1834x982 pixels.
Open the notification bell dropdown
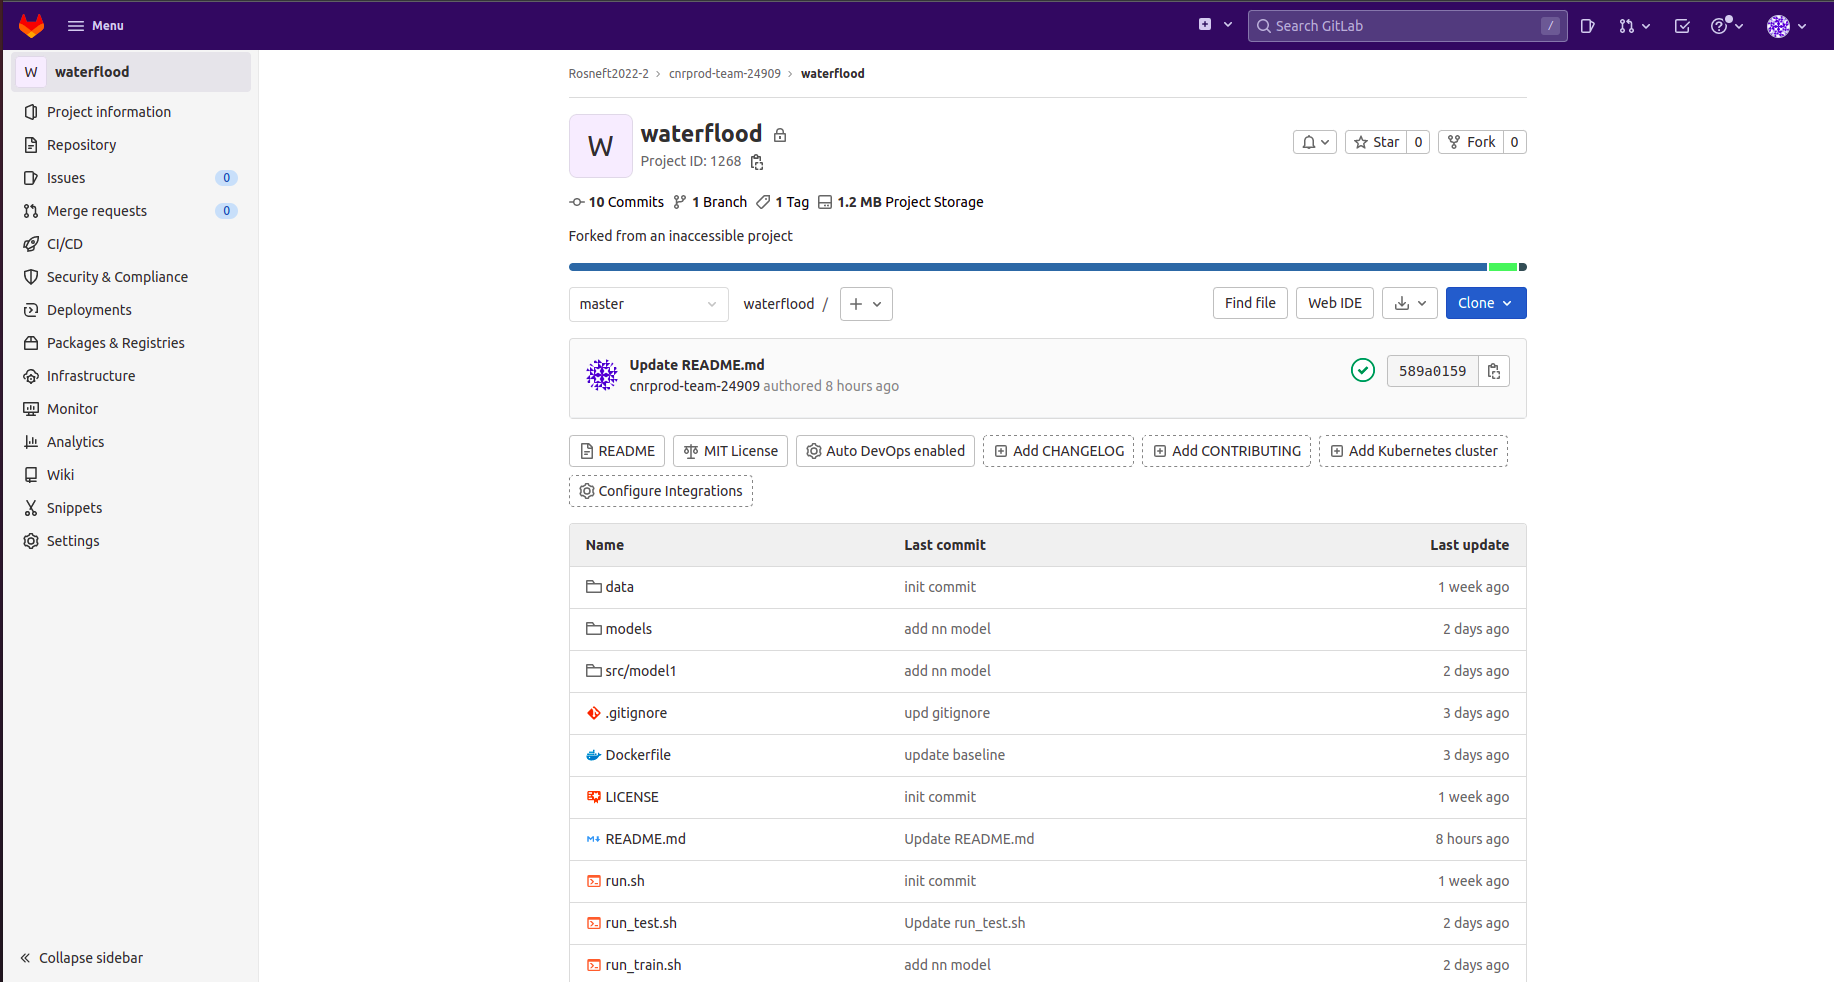1314,142
